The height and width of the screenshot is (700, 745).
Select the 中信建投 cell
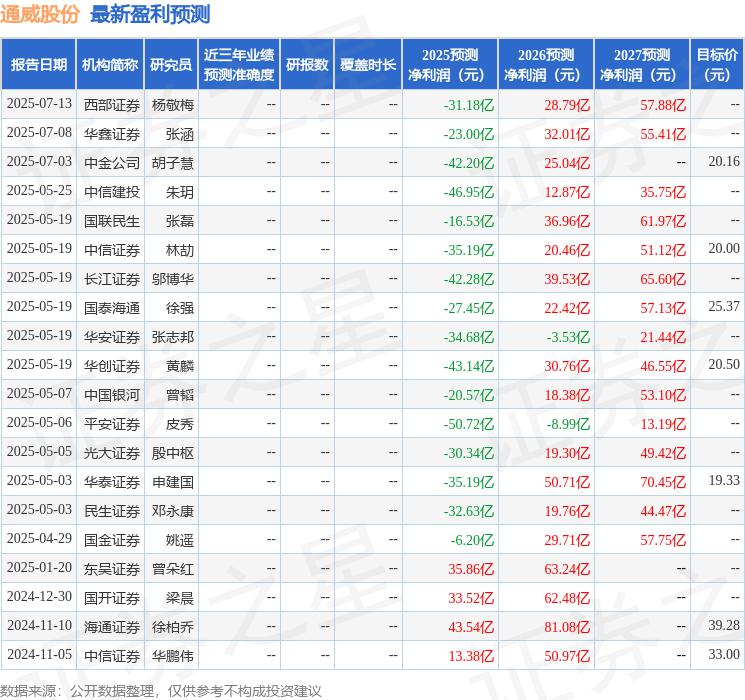coord(112,192)
